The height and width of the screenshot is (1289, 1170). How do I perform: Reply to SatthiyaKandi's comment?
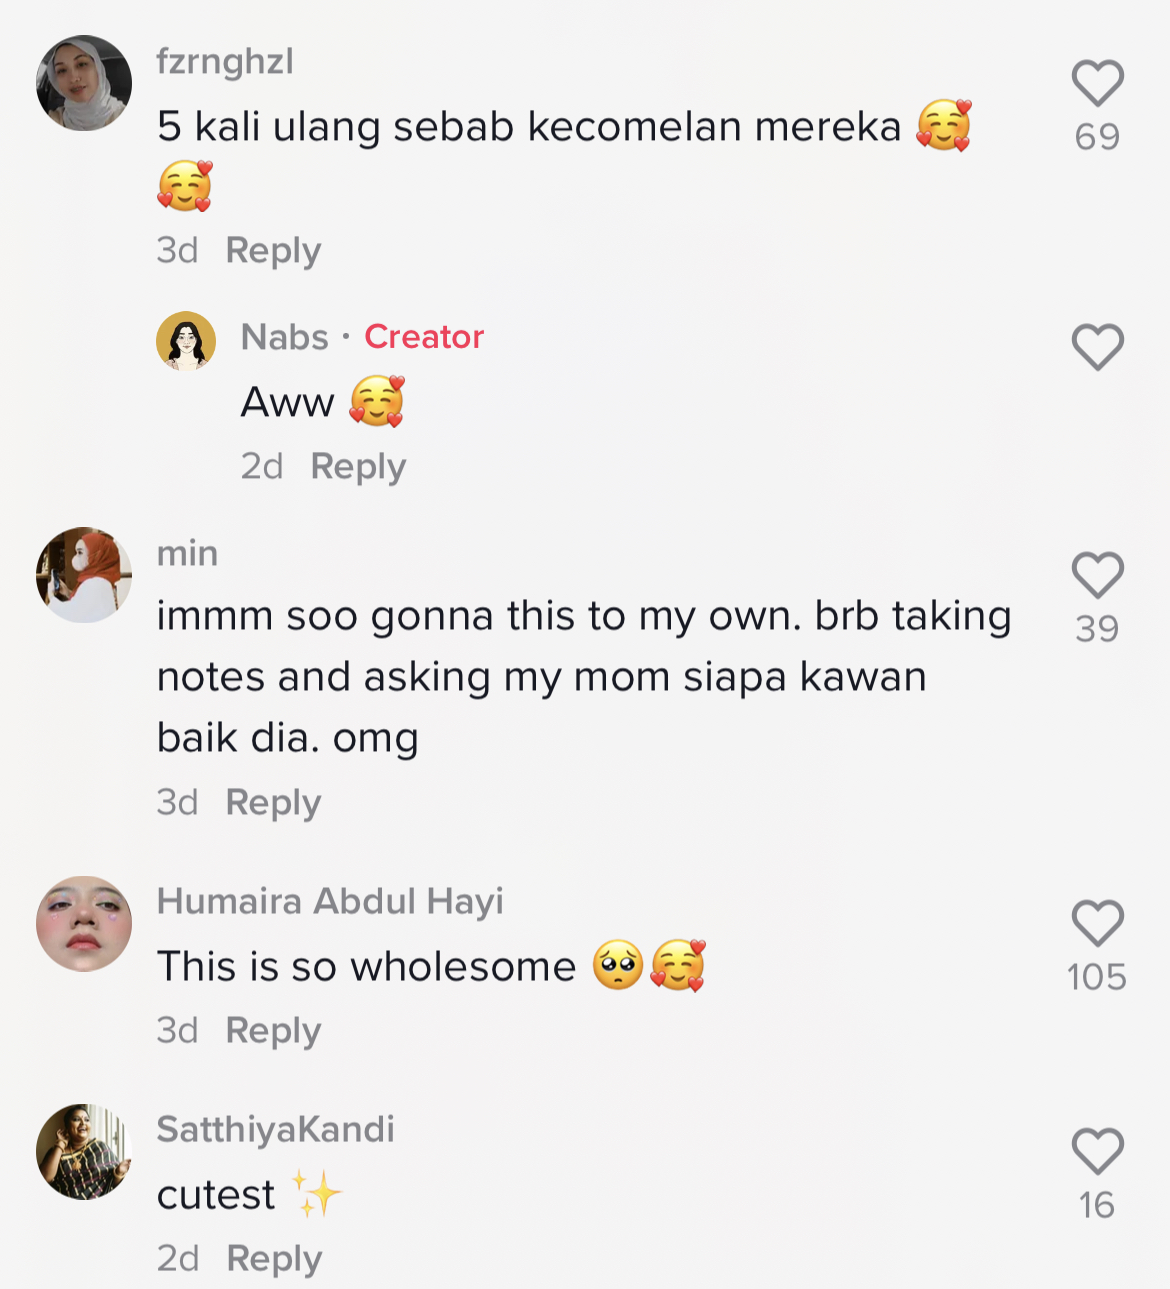pos(274,1258)
